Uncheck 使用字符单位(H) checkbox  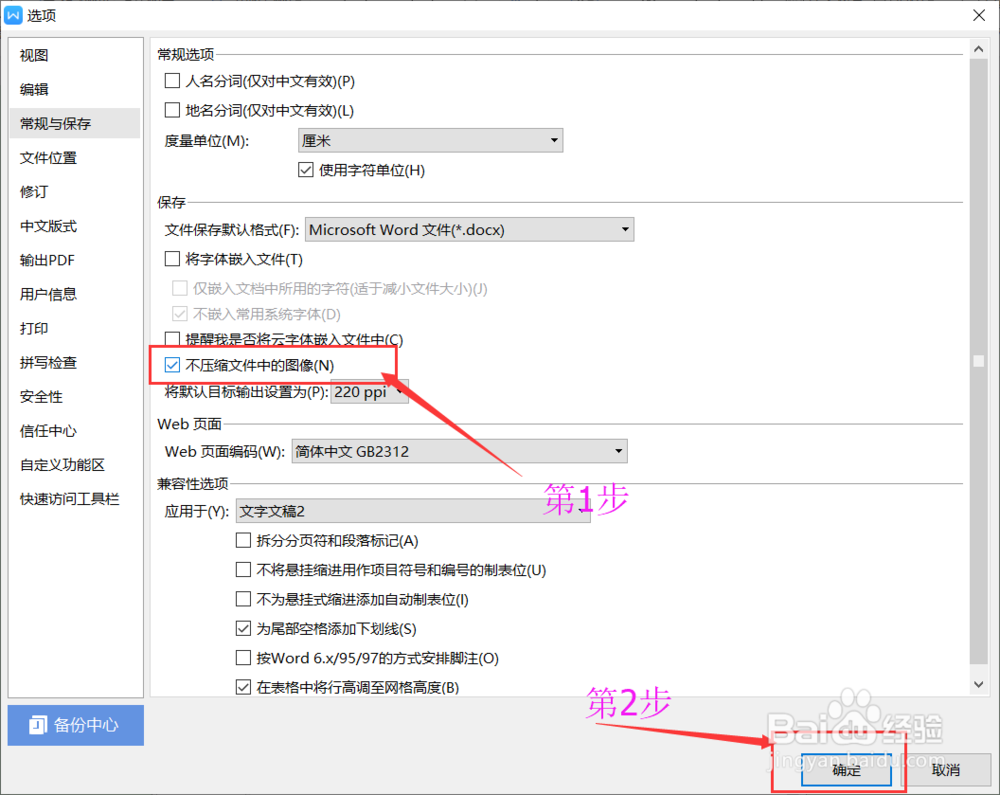[x=305, y=170]
